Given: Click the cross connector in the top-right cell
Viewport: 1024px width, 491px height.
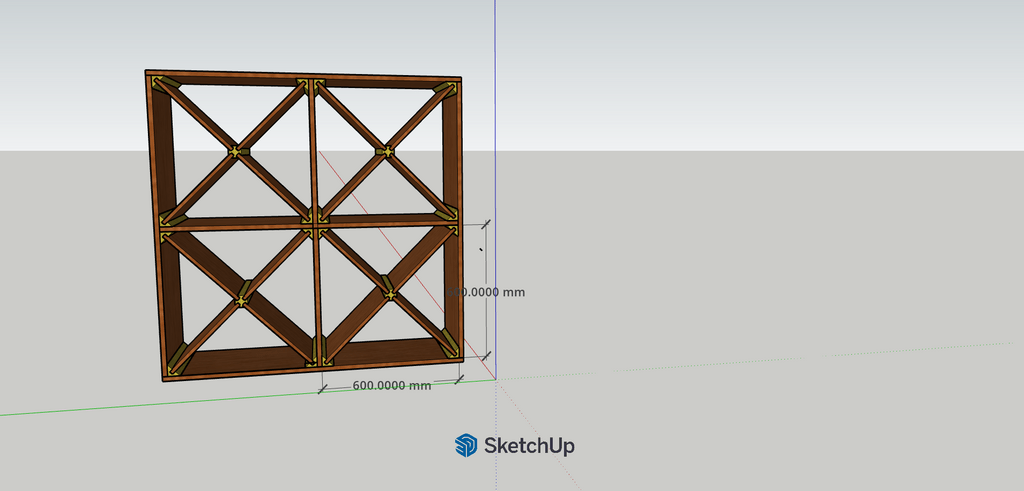Looking at the screenshot, I should coord(386,152).
